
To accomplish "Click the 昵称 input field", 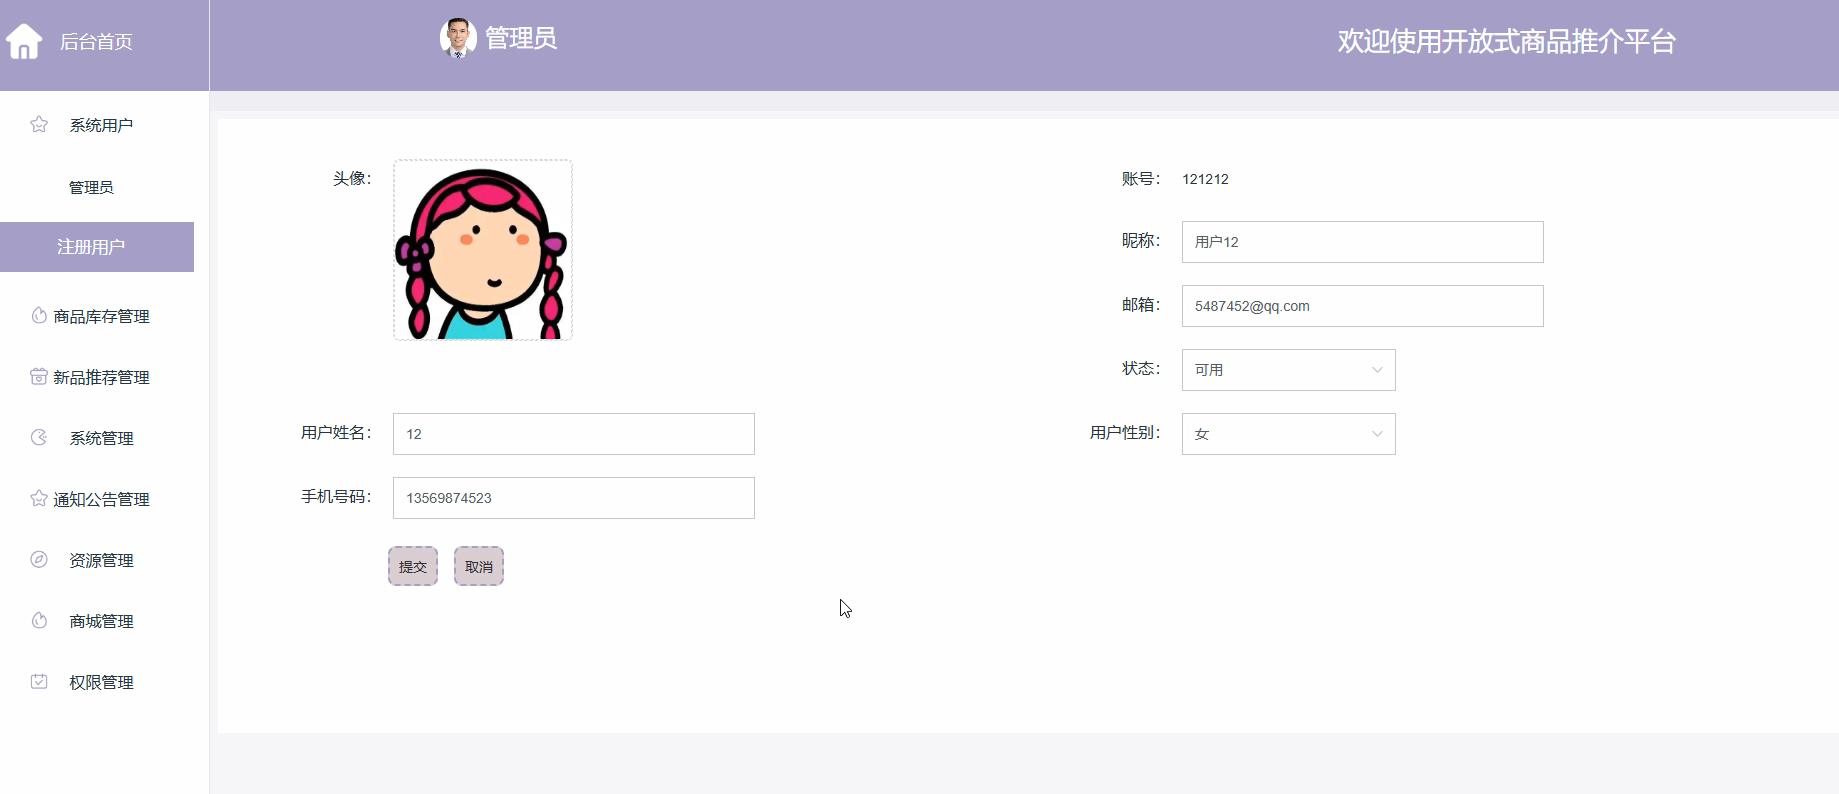I will pos(1362,242).
